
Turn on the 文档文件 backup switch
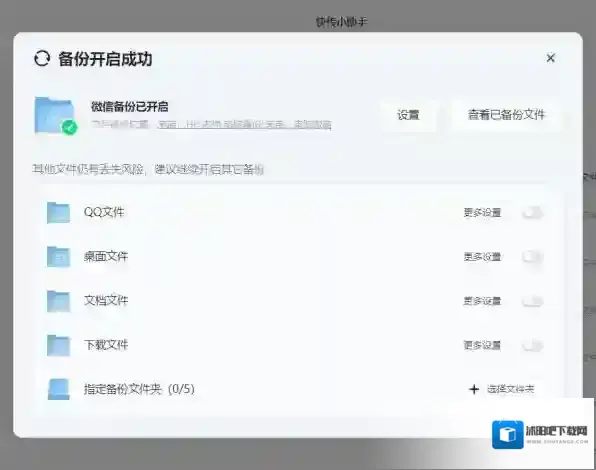(x=533, y=301)
